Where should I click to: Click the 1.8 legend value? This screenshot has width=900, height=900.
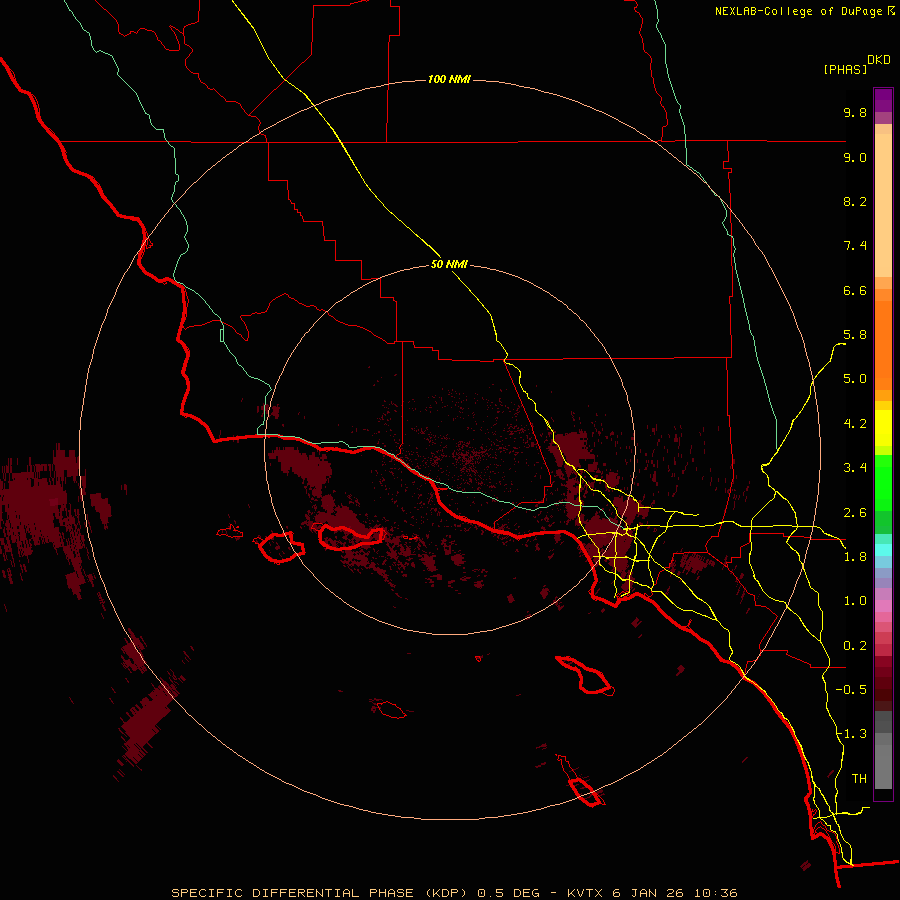click(x=855, y=557)
